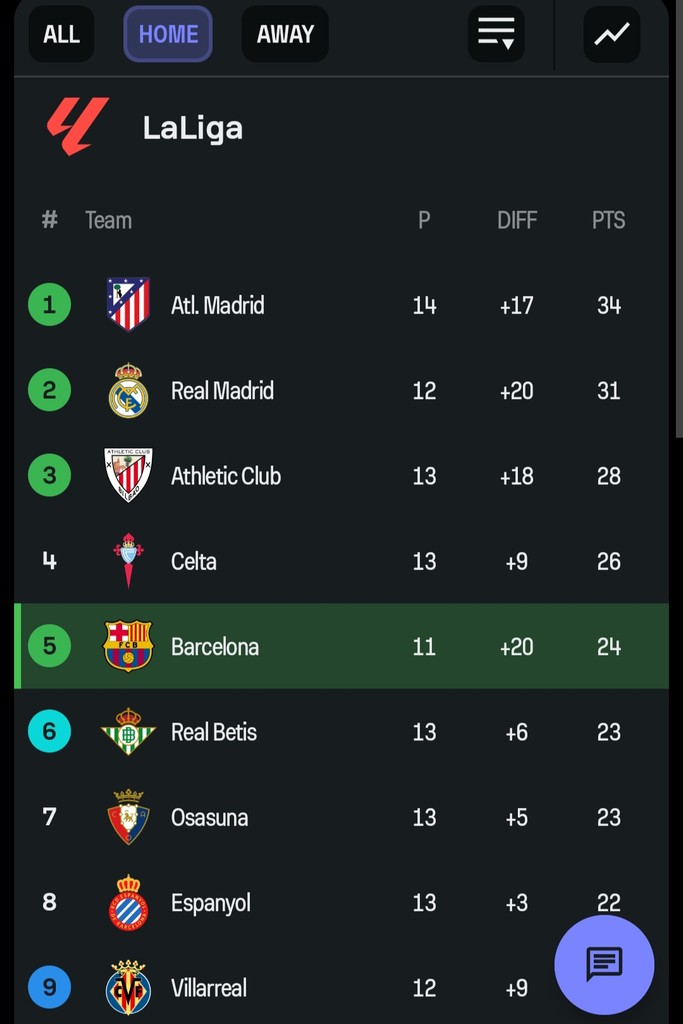Tap the Osasuna club crest
The width and height of the screenshot is (683, 1024).
click(128, 817)
